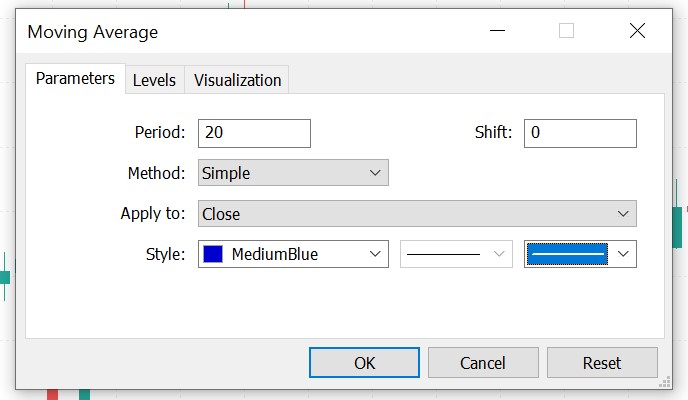Image resolution: width=688 pixels, height=400 pixels.
Task: Click the Period input field
Action: [254, 133]
